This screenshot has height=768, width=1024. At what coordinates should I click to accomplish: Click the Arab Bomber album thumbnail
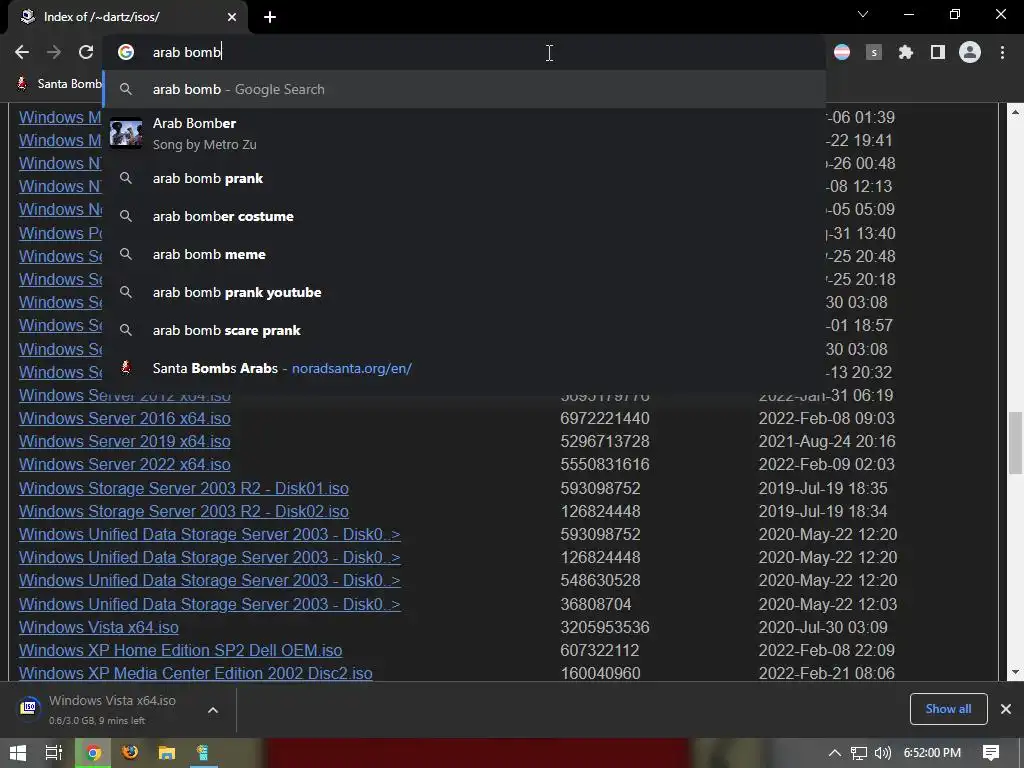click(x=126, y=133)
